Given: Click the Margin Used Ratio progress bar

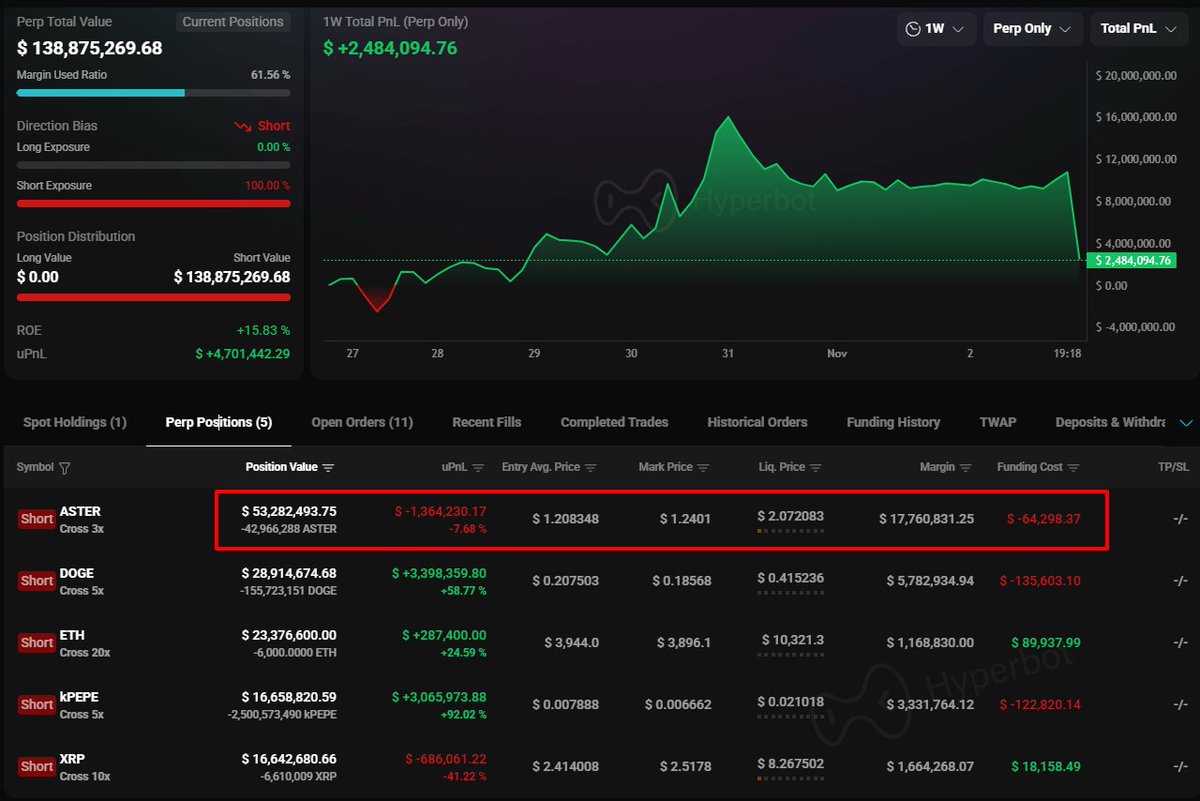Looking at the screenshot, I should pyautogui.click(x=153, y=93).
